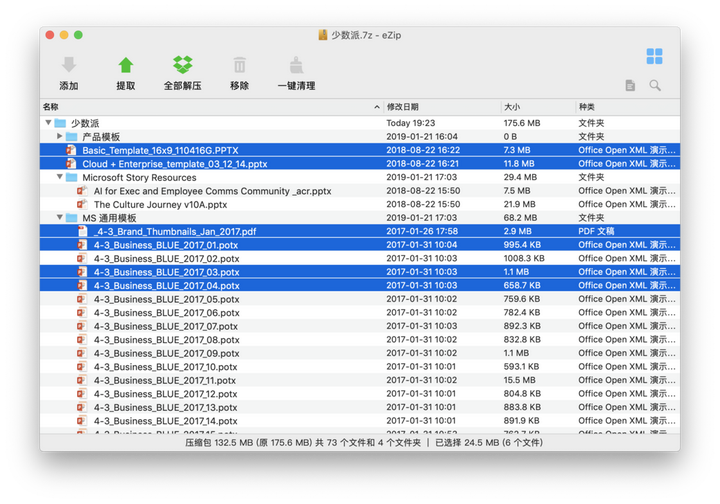Click status bar selected 24.5 MB text

[x=489, y=442]
